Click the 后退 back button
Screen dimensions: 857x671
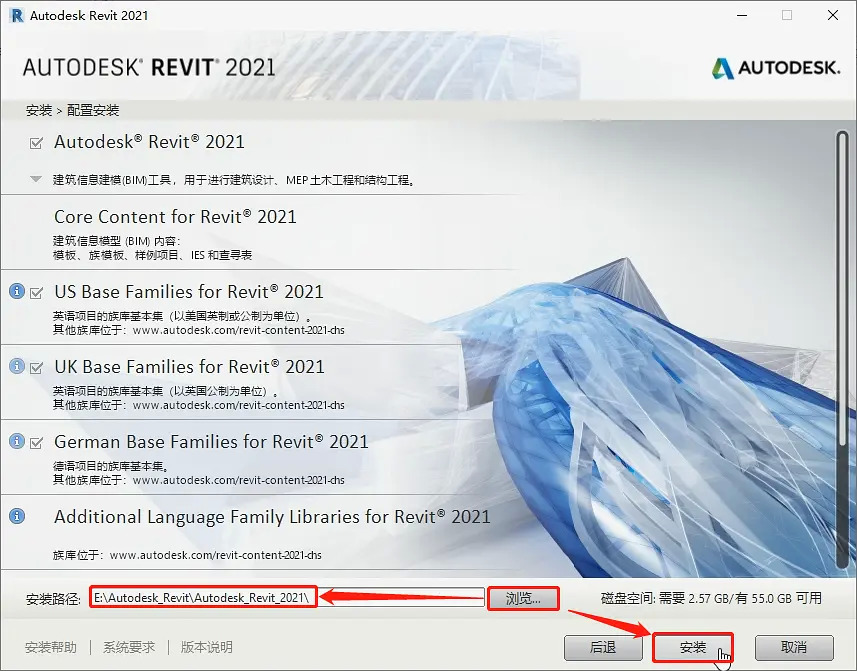[603, 647]
